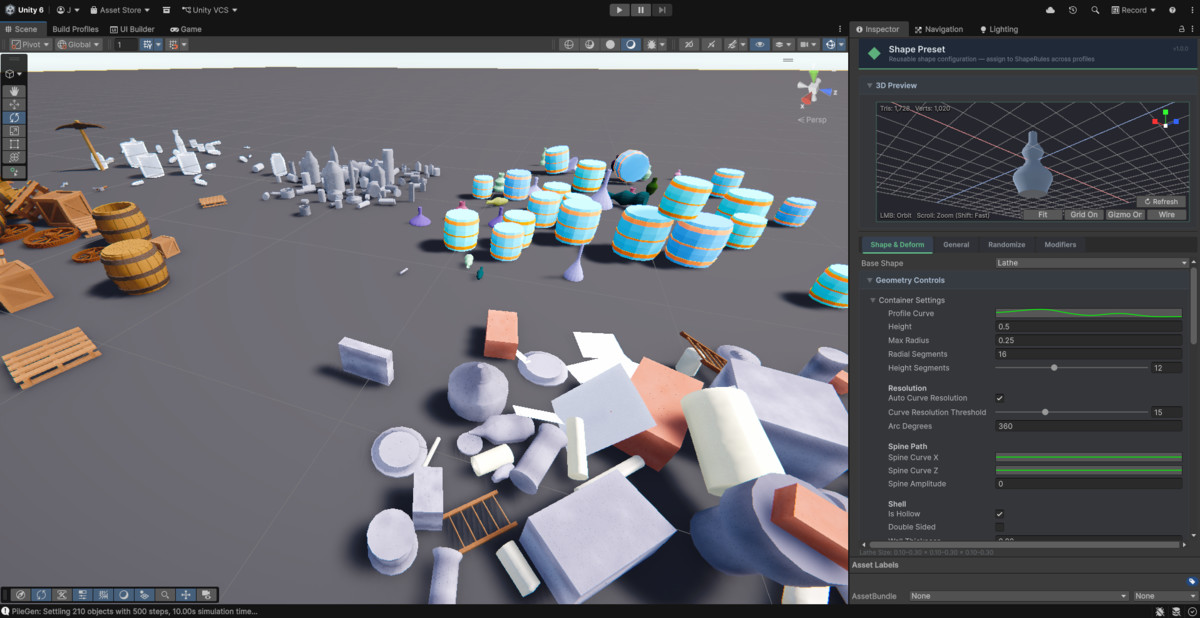
Task: Click the package cache icon beside Asset Store
Action: coord(166,10)
